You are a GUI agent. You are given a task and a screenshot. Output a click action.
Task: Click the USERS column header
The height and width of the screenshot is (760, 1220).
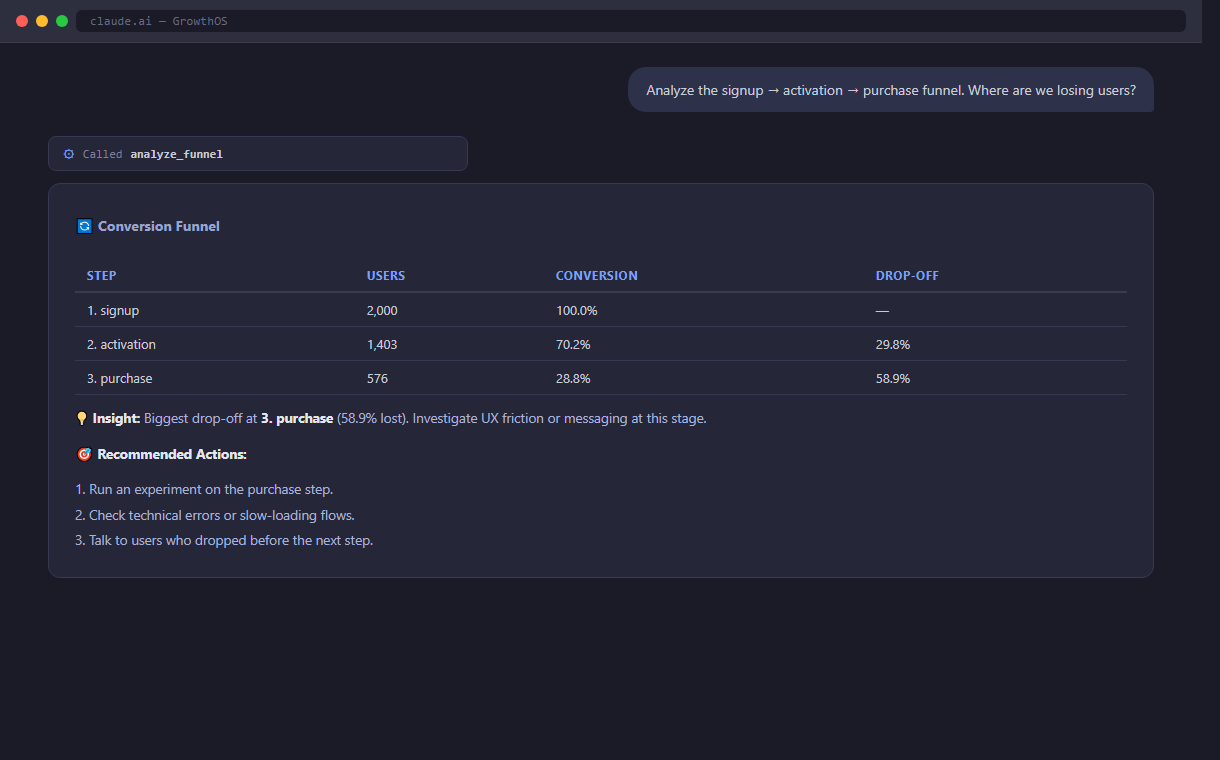tap(386, 276)
